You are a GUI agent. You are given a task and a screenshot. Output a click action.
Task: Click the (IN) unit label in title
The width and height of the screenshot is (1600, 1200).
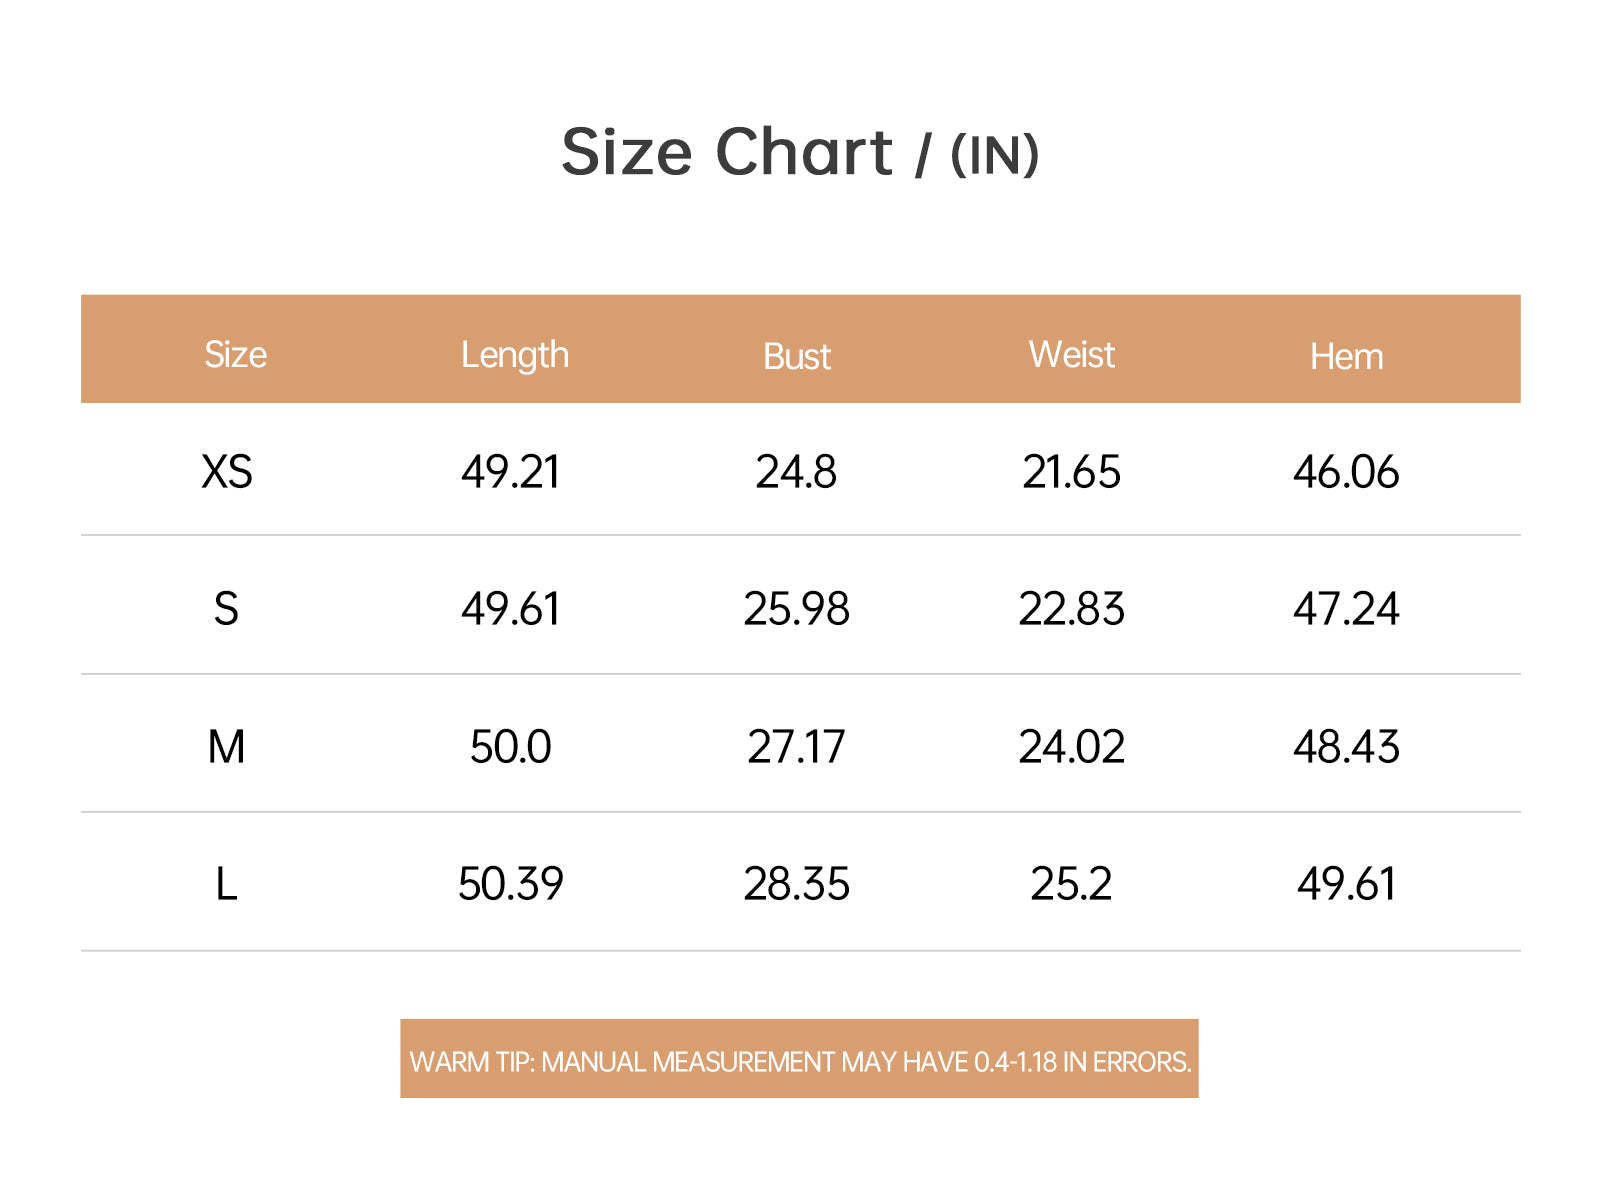995,155
